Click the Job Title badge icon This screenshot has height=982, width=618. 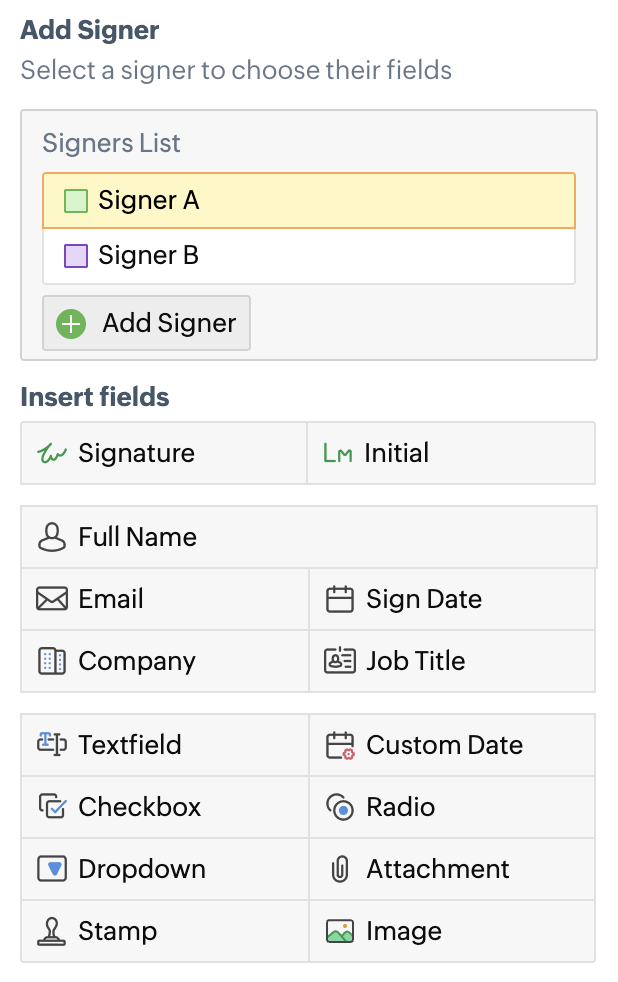340,661
